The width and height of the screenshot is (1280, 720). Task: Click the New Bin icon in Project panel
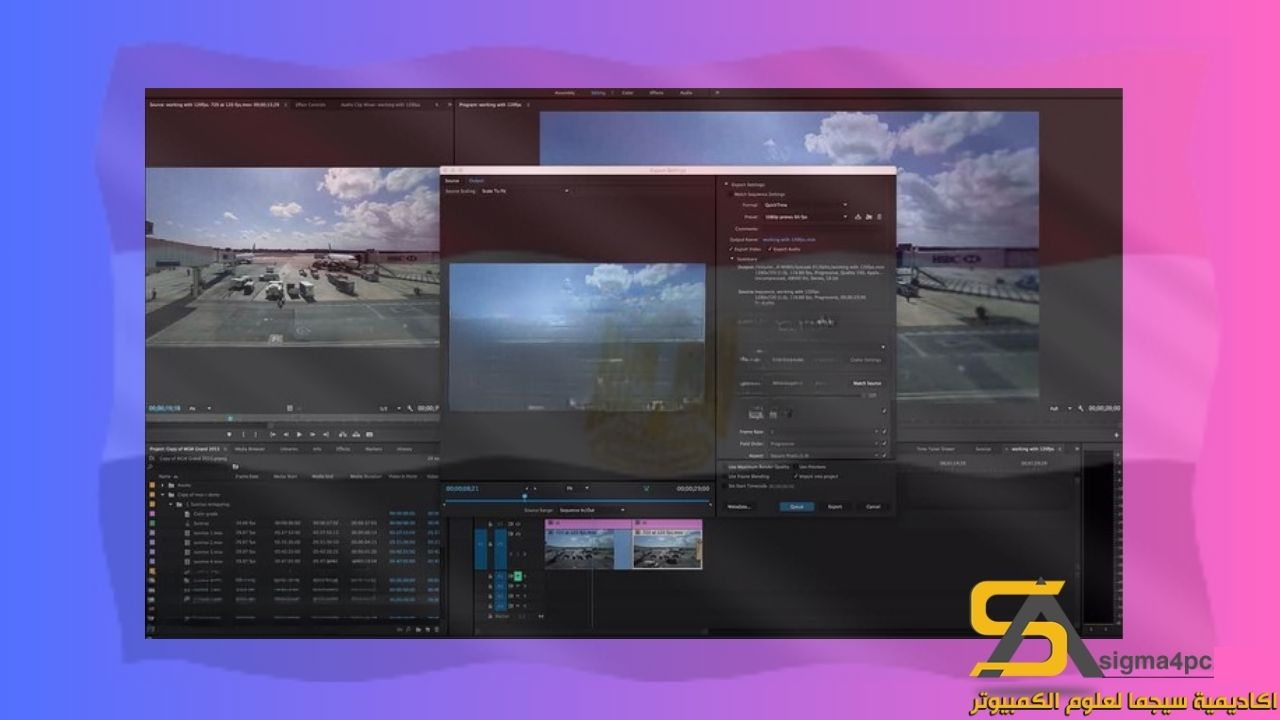[x=418, y=630]
